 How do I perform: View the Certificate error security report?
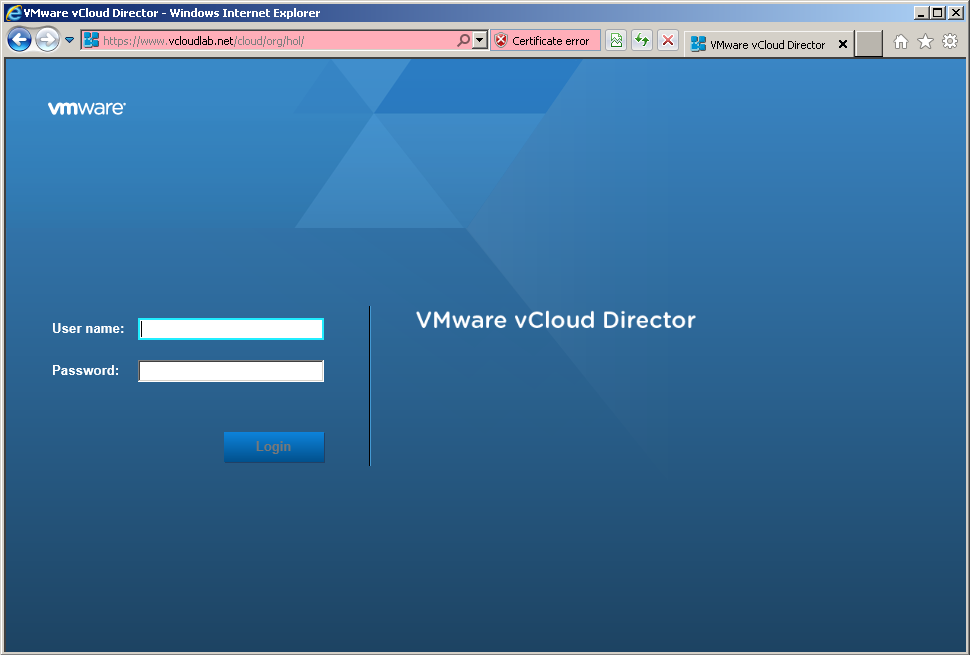pos(545,41)
